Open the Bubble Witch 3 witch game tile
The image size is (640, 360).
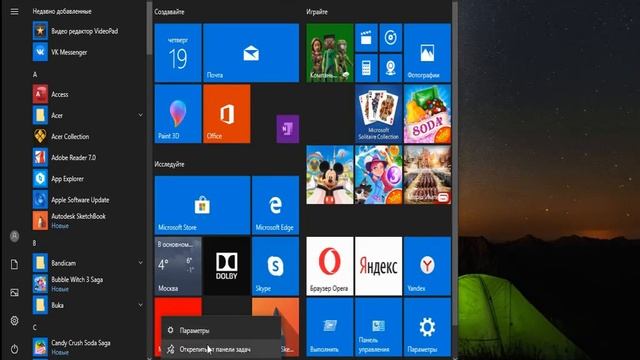click(x=378, y=175)
